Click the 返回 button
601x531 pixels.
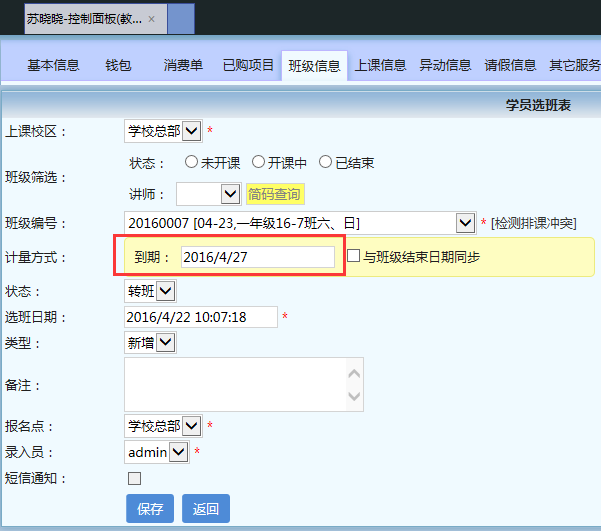pyautogui.click(x=206, y=507)
